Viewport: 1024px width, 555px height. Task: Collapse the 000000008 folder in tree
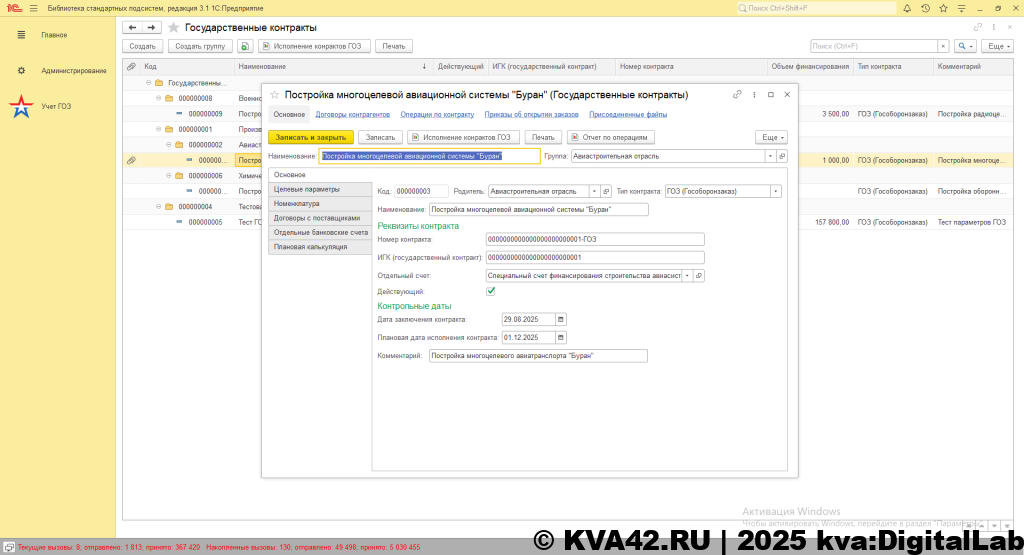[158, 99]
